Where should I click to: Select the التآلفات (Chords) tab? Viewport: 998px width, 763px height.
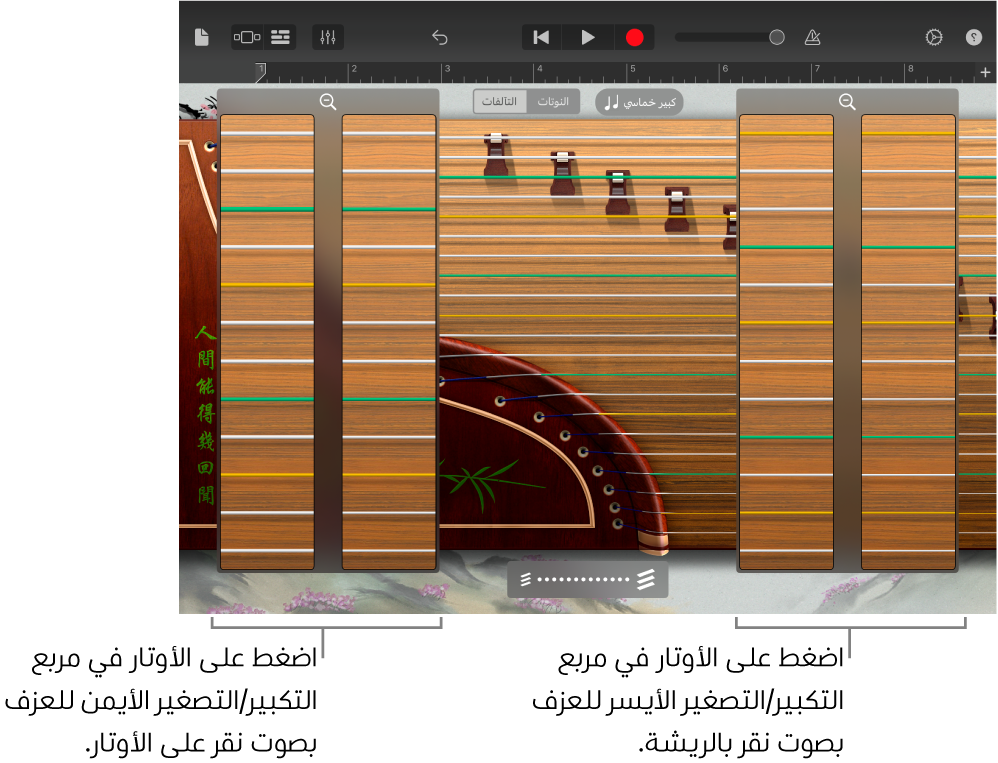pyautogui.click(x=499, y=101)
